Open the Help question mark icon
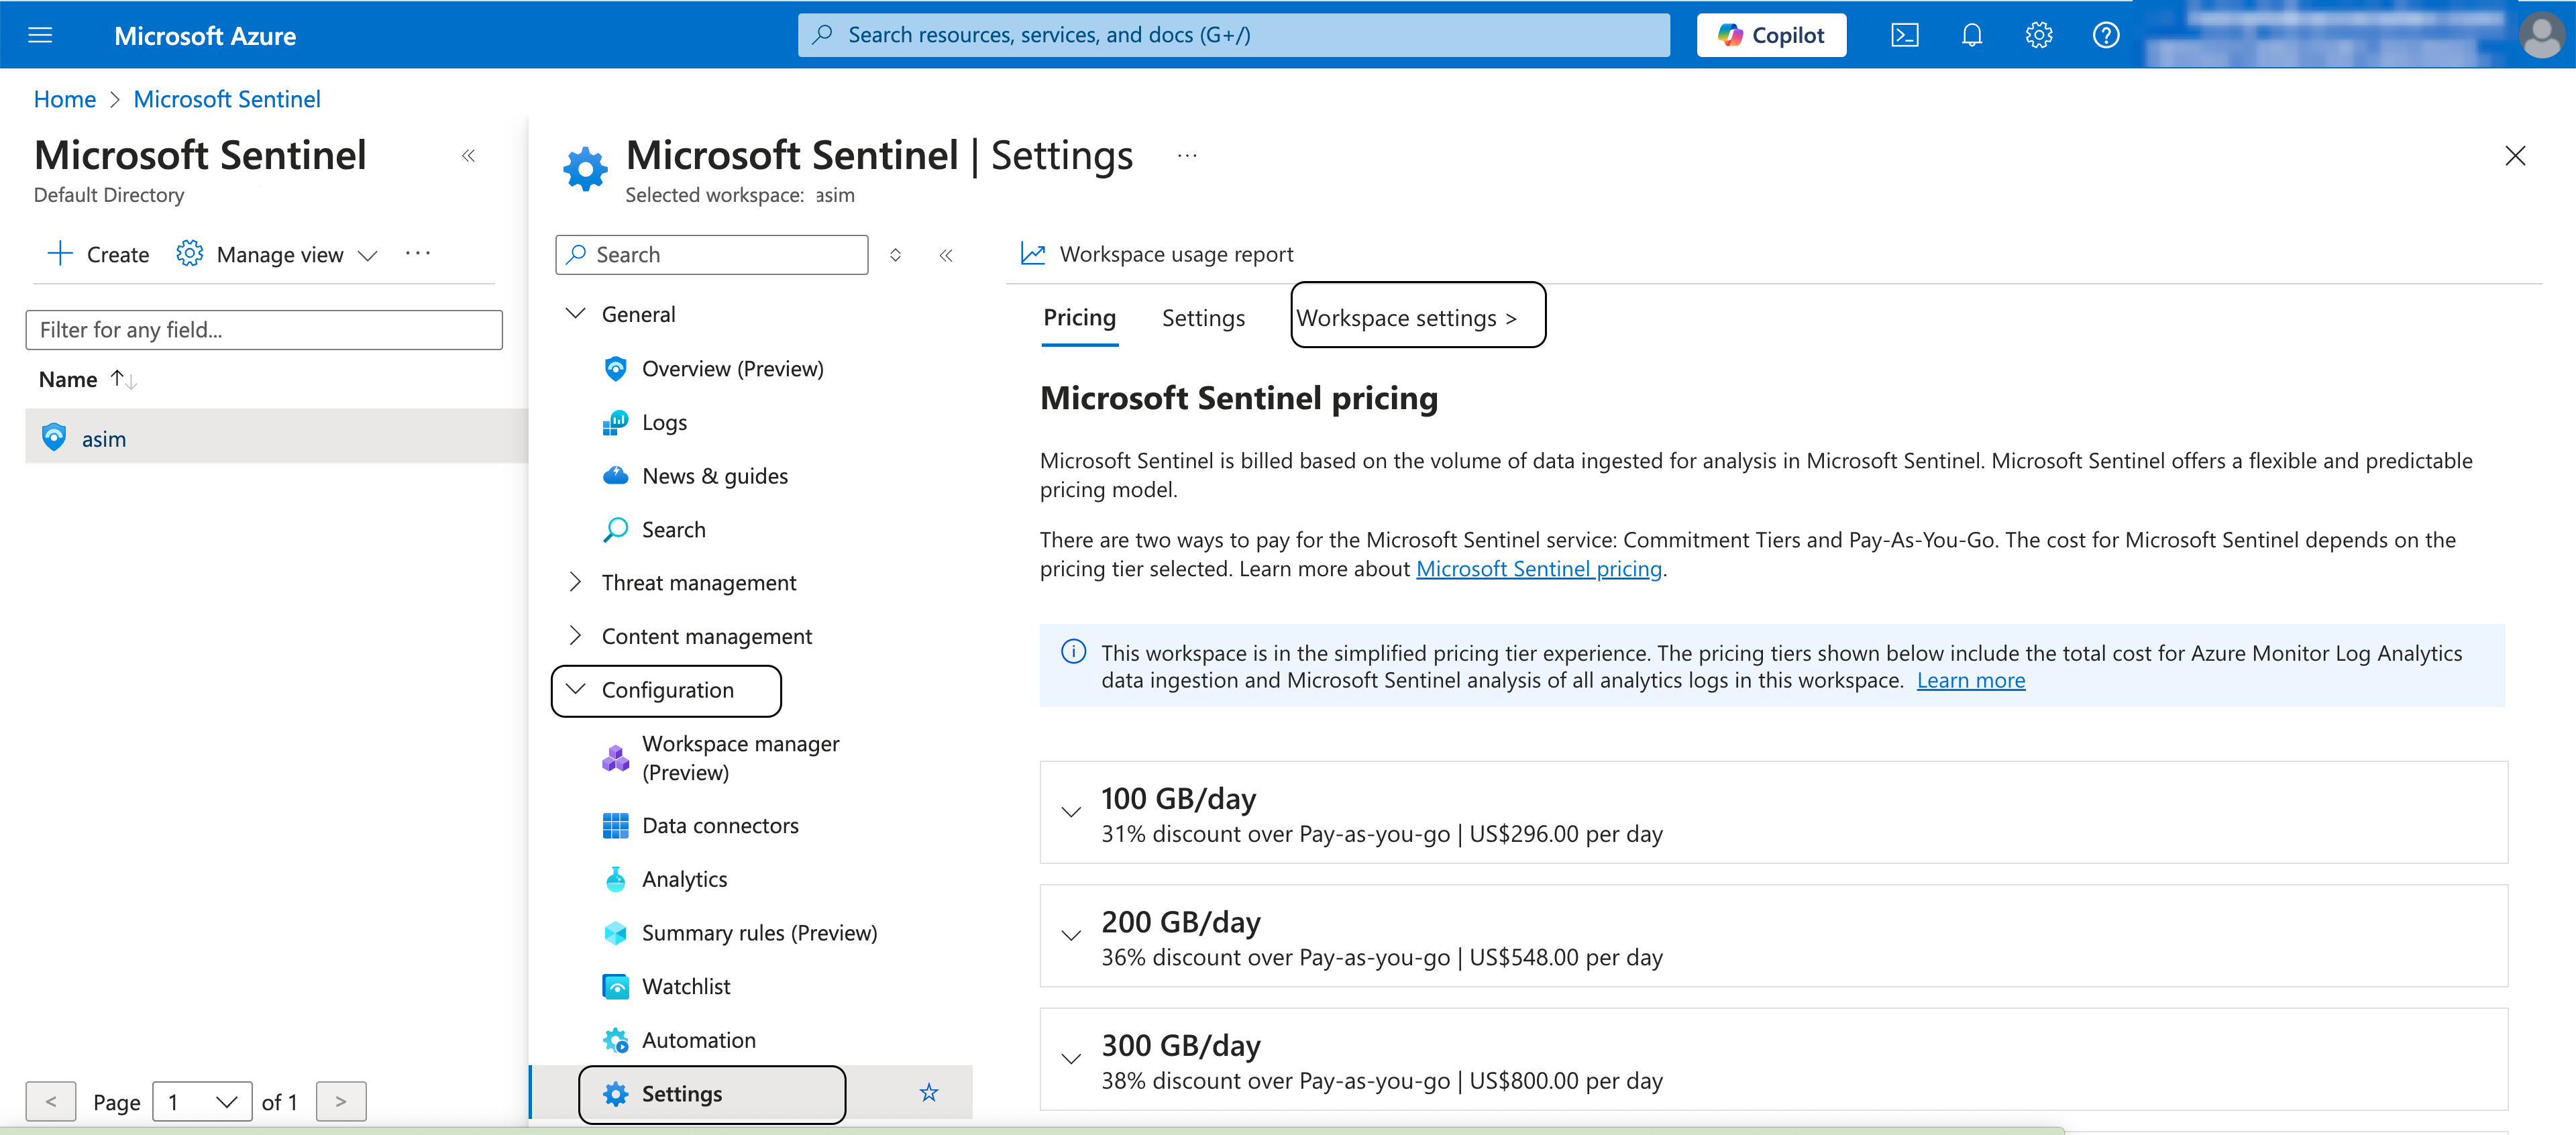Image resolution: width=2576 pixels, height=1135 pixels. 2105,35
